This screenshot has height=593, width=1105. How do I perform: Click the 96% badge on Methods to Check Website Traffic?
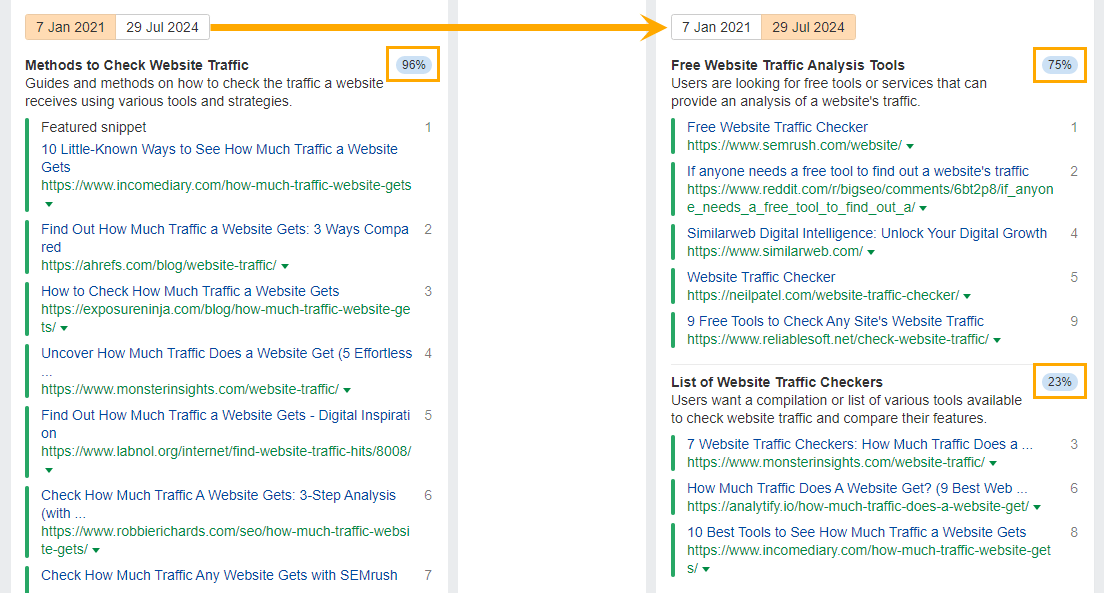413,64
